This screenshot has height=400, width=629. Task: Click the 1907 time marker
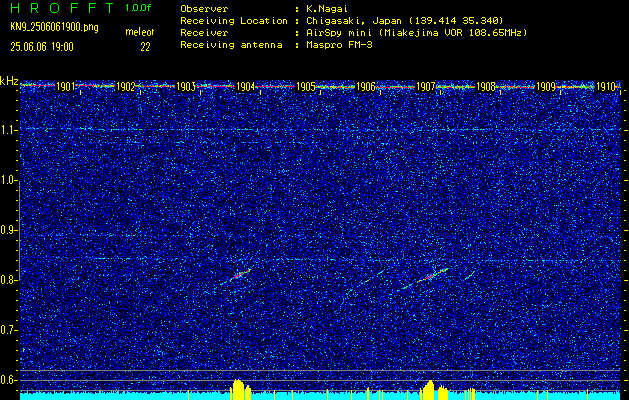click(426, 87)
